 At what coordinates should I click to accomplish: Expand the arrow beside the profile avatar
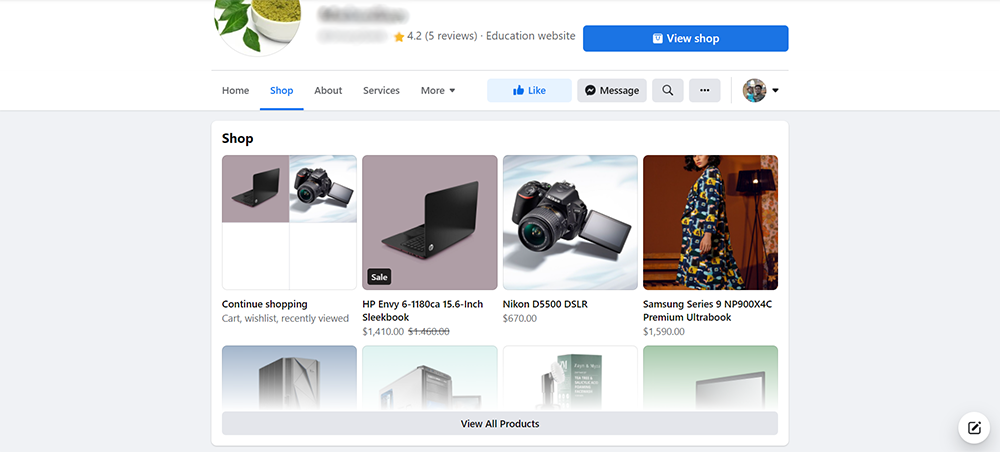click(x=776, y=91)
